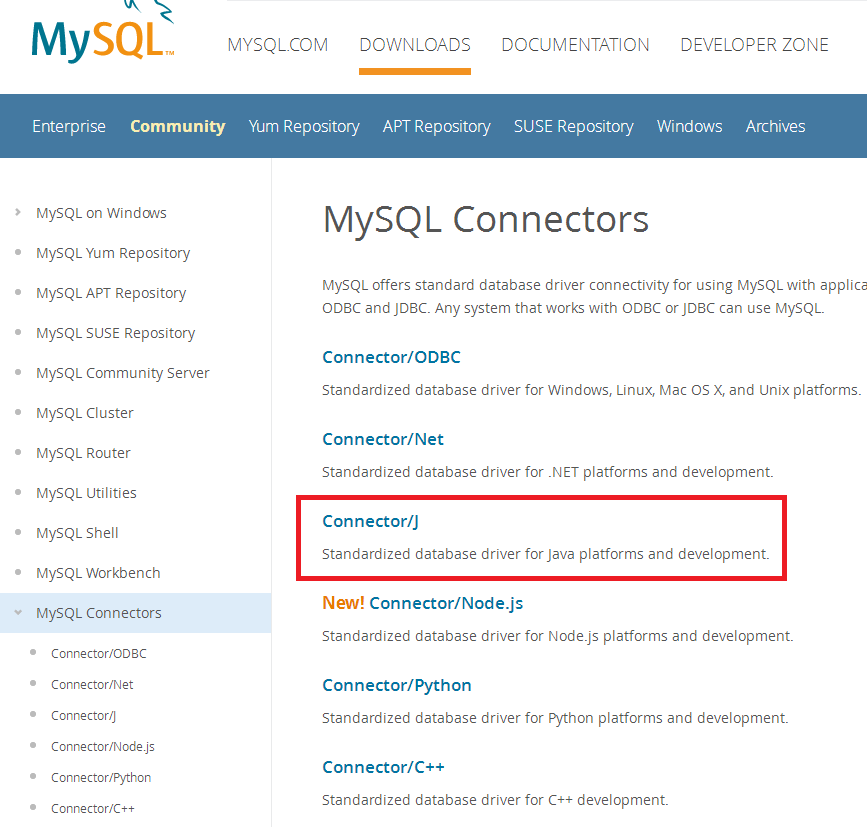
Task: Click the .NET platforms driver description
Action: (x=547, y=472)
